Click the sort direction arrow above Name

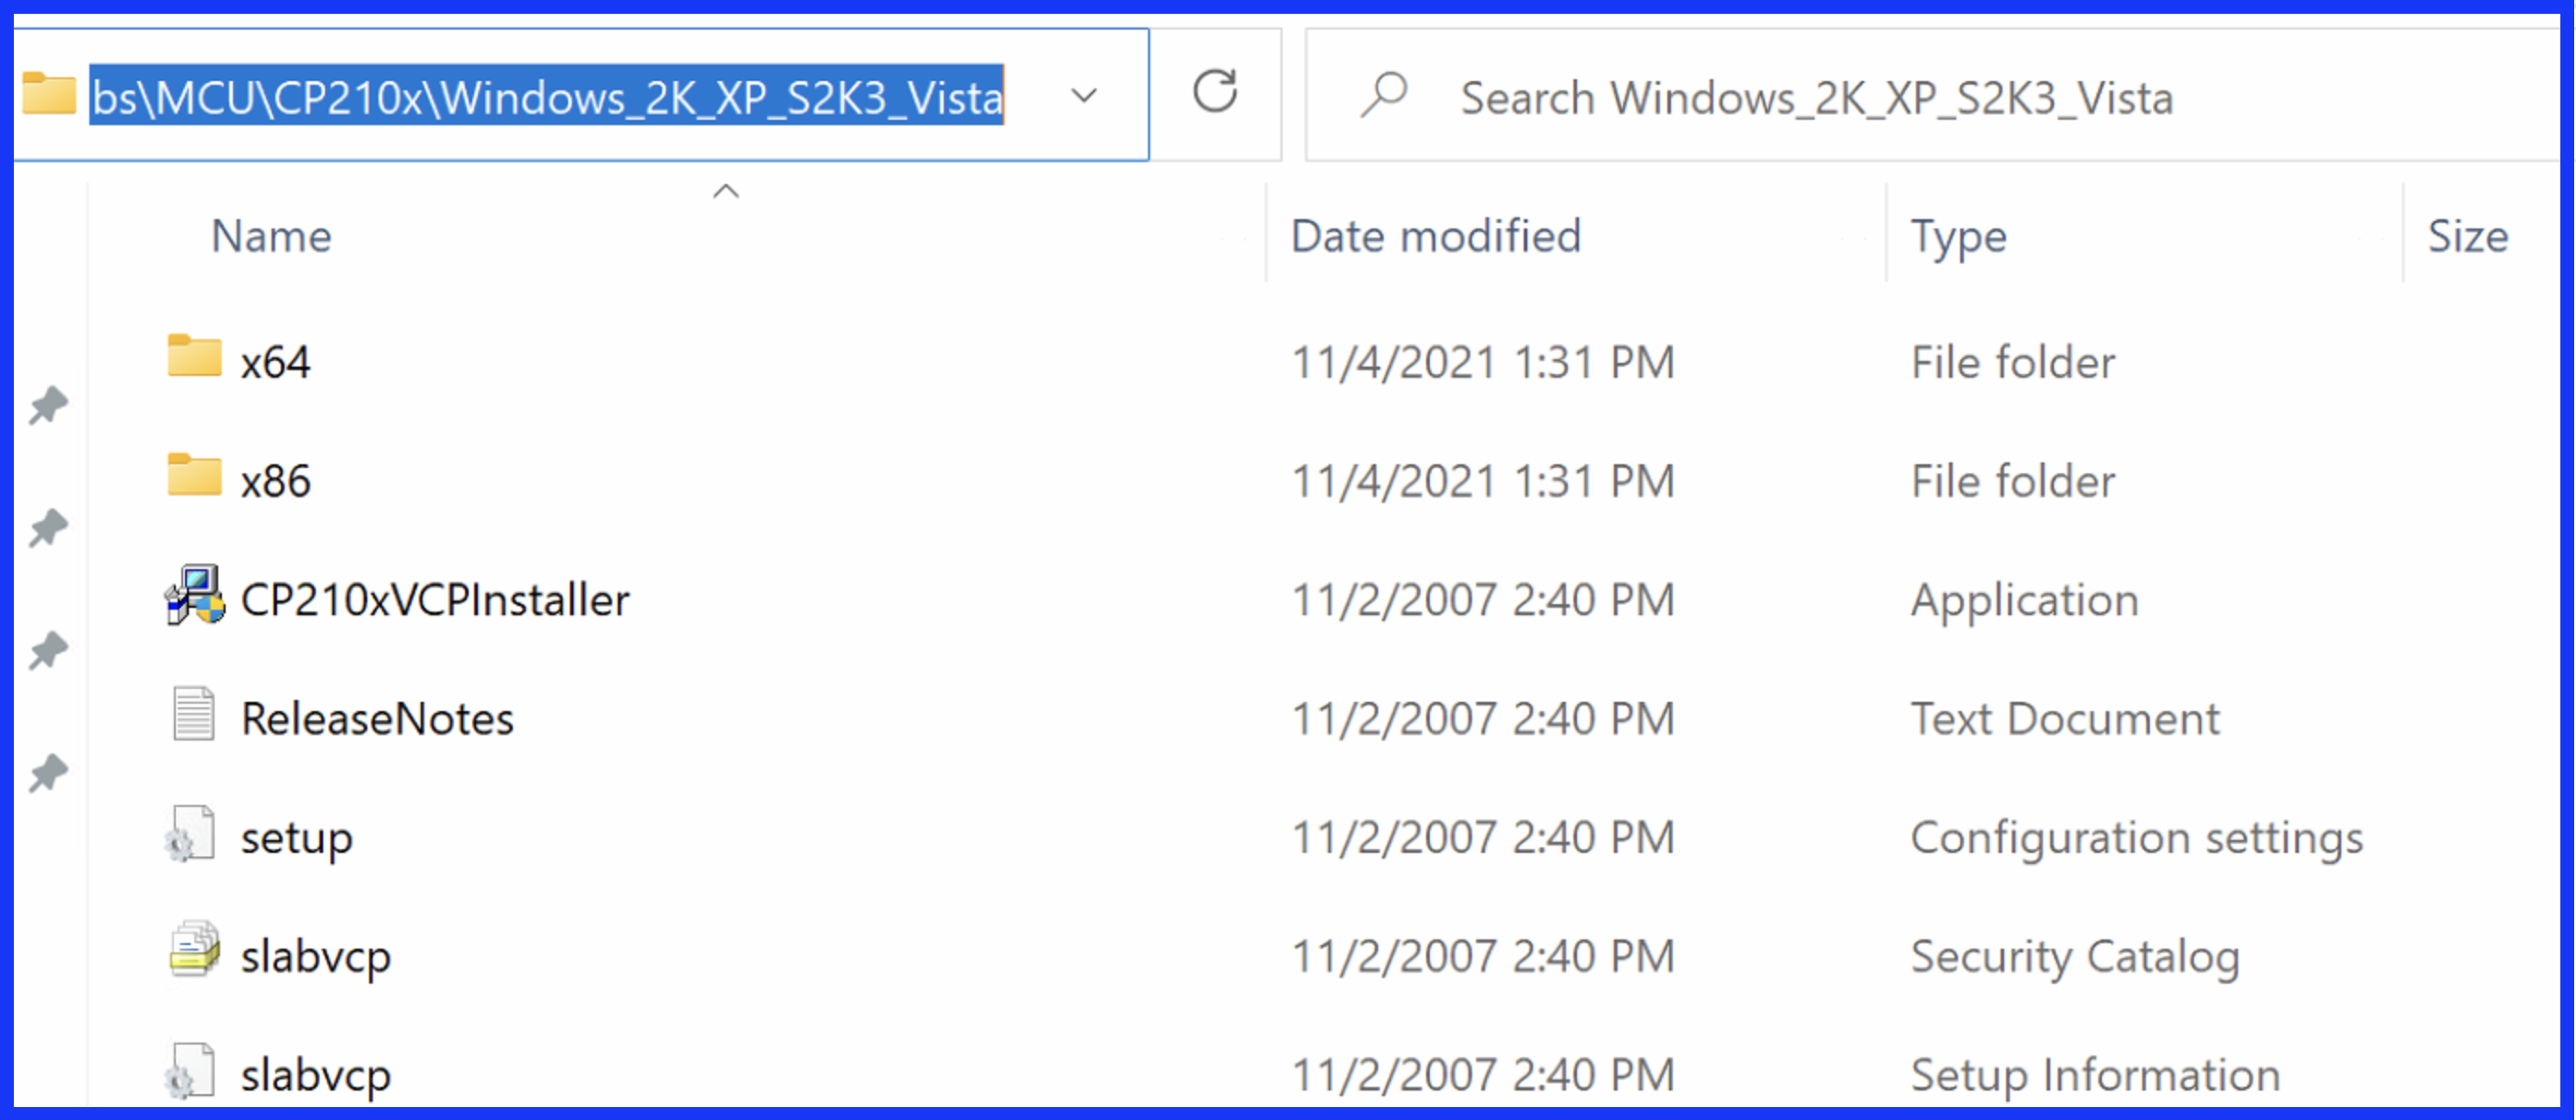pyautogui.click(x=726, y=191)
